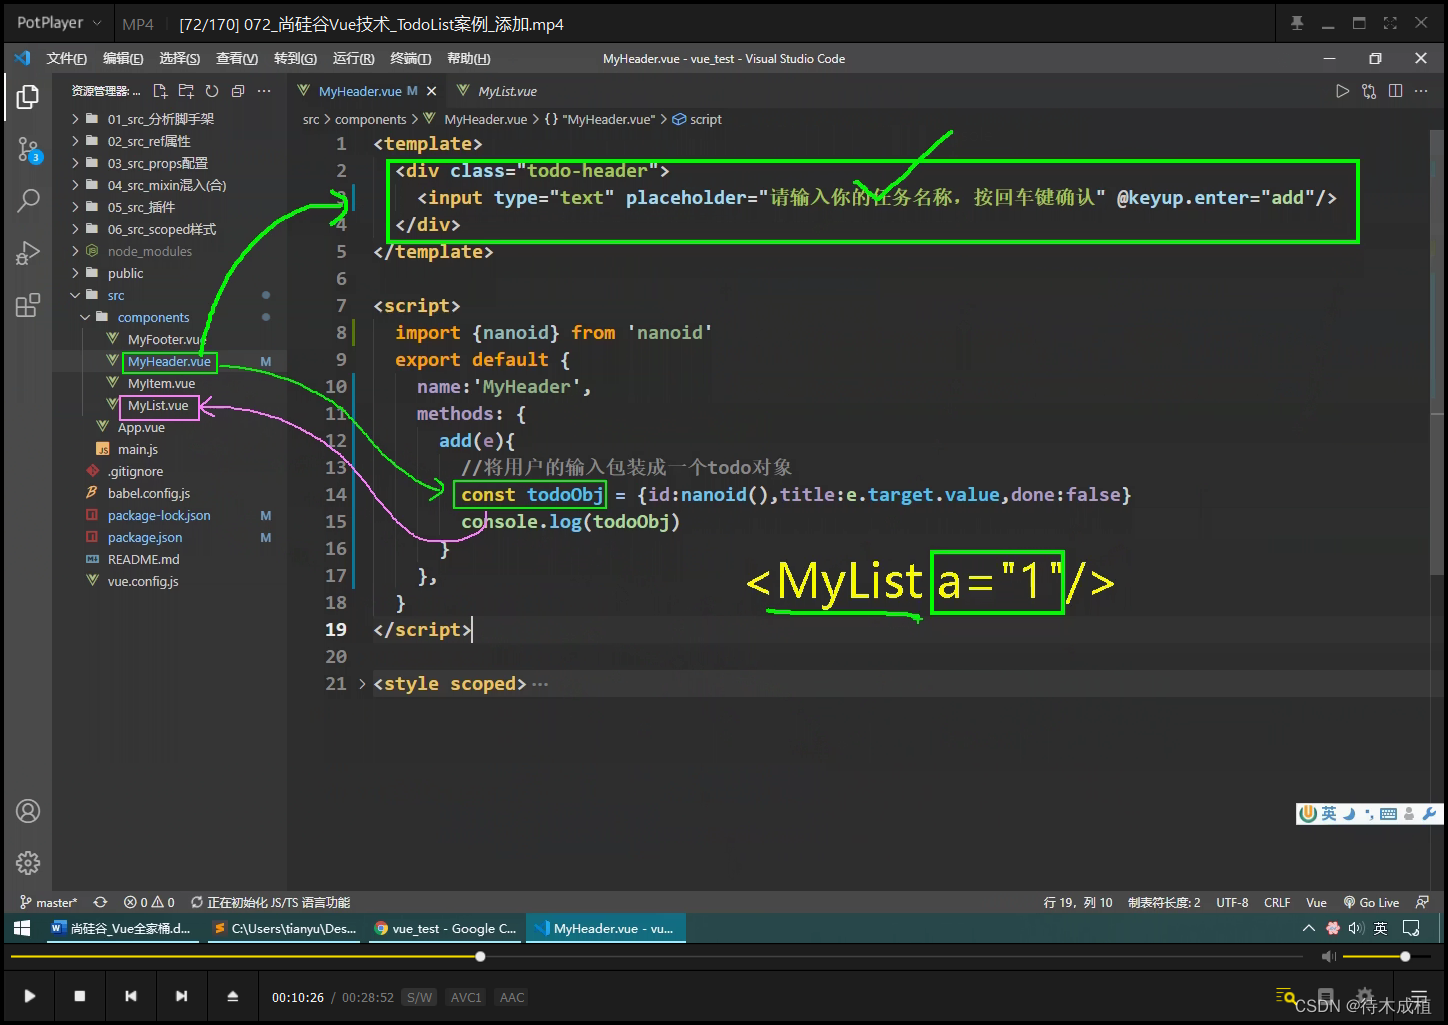Viewport: 1448px width, 1025px height.
Task: Click the Synchronize Changes icon in status bar
Action: [100, 902]
